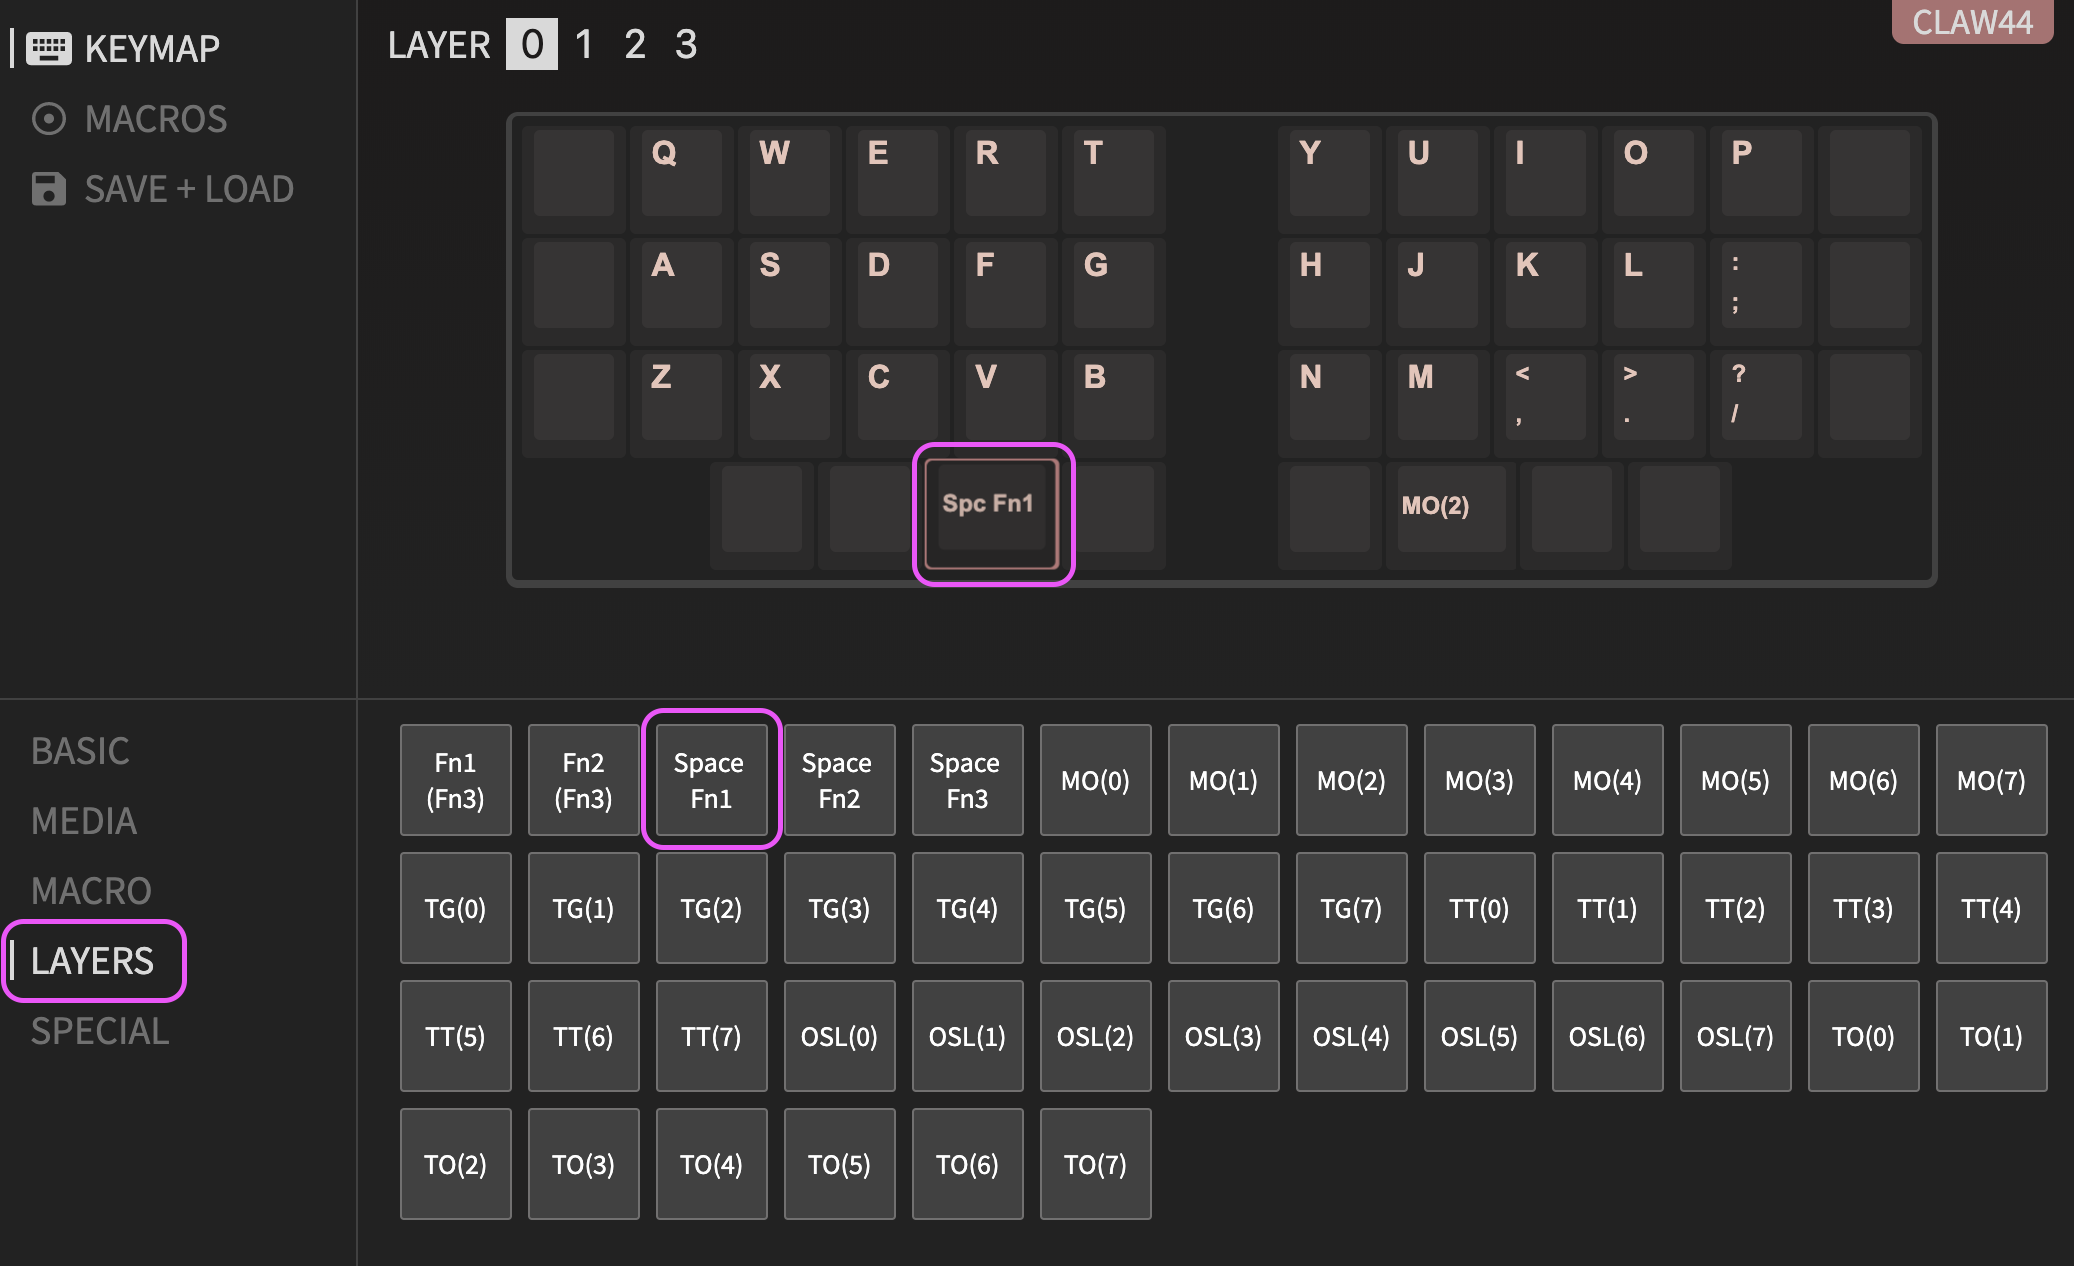Screen dimensions: 2074x1266
Task: Choose the TG(3) layer toggle keycode
Action: tap(838, 908)
